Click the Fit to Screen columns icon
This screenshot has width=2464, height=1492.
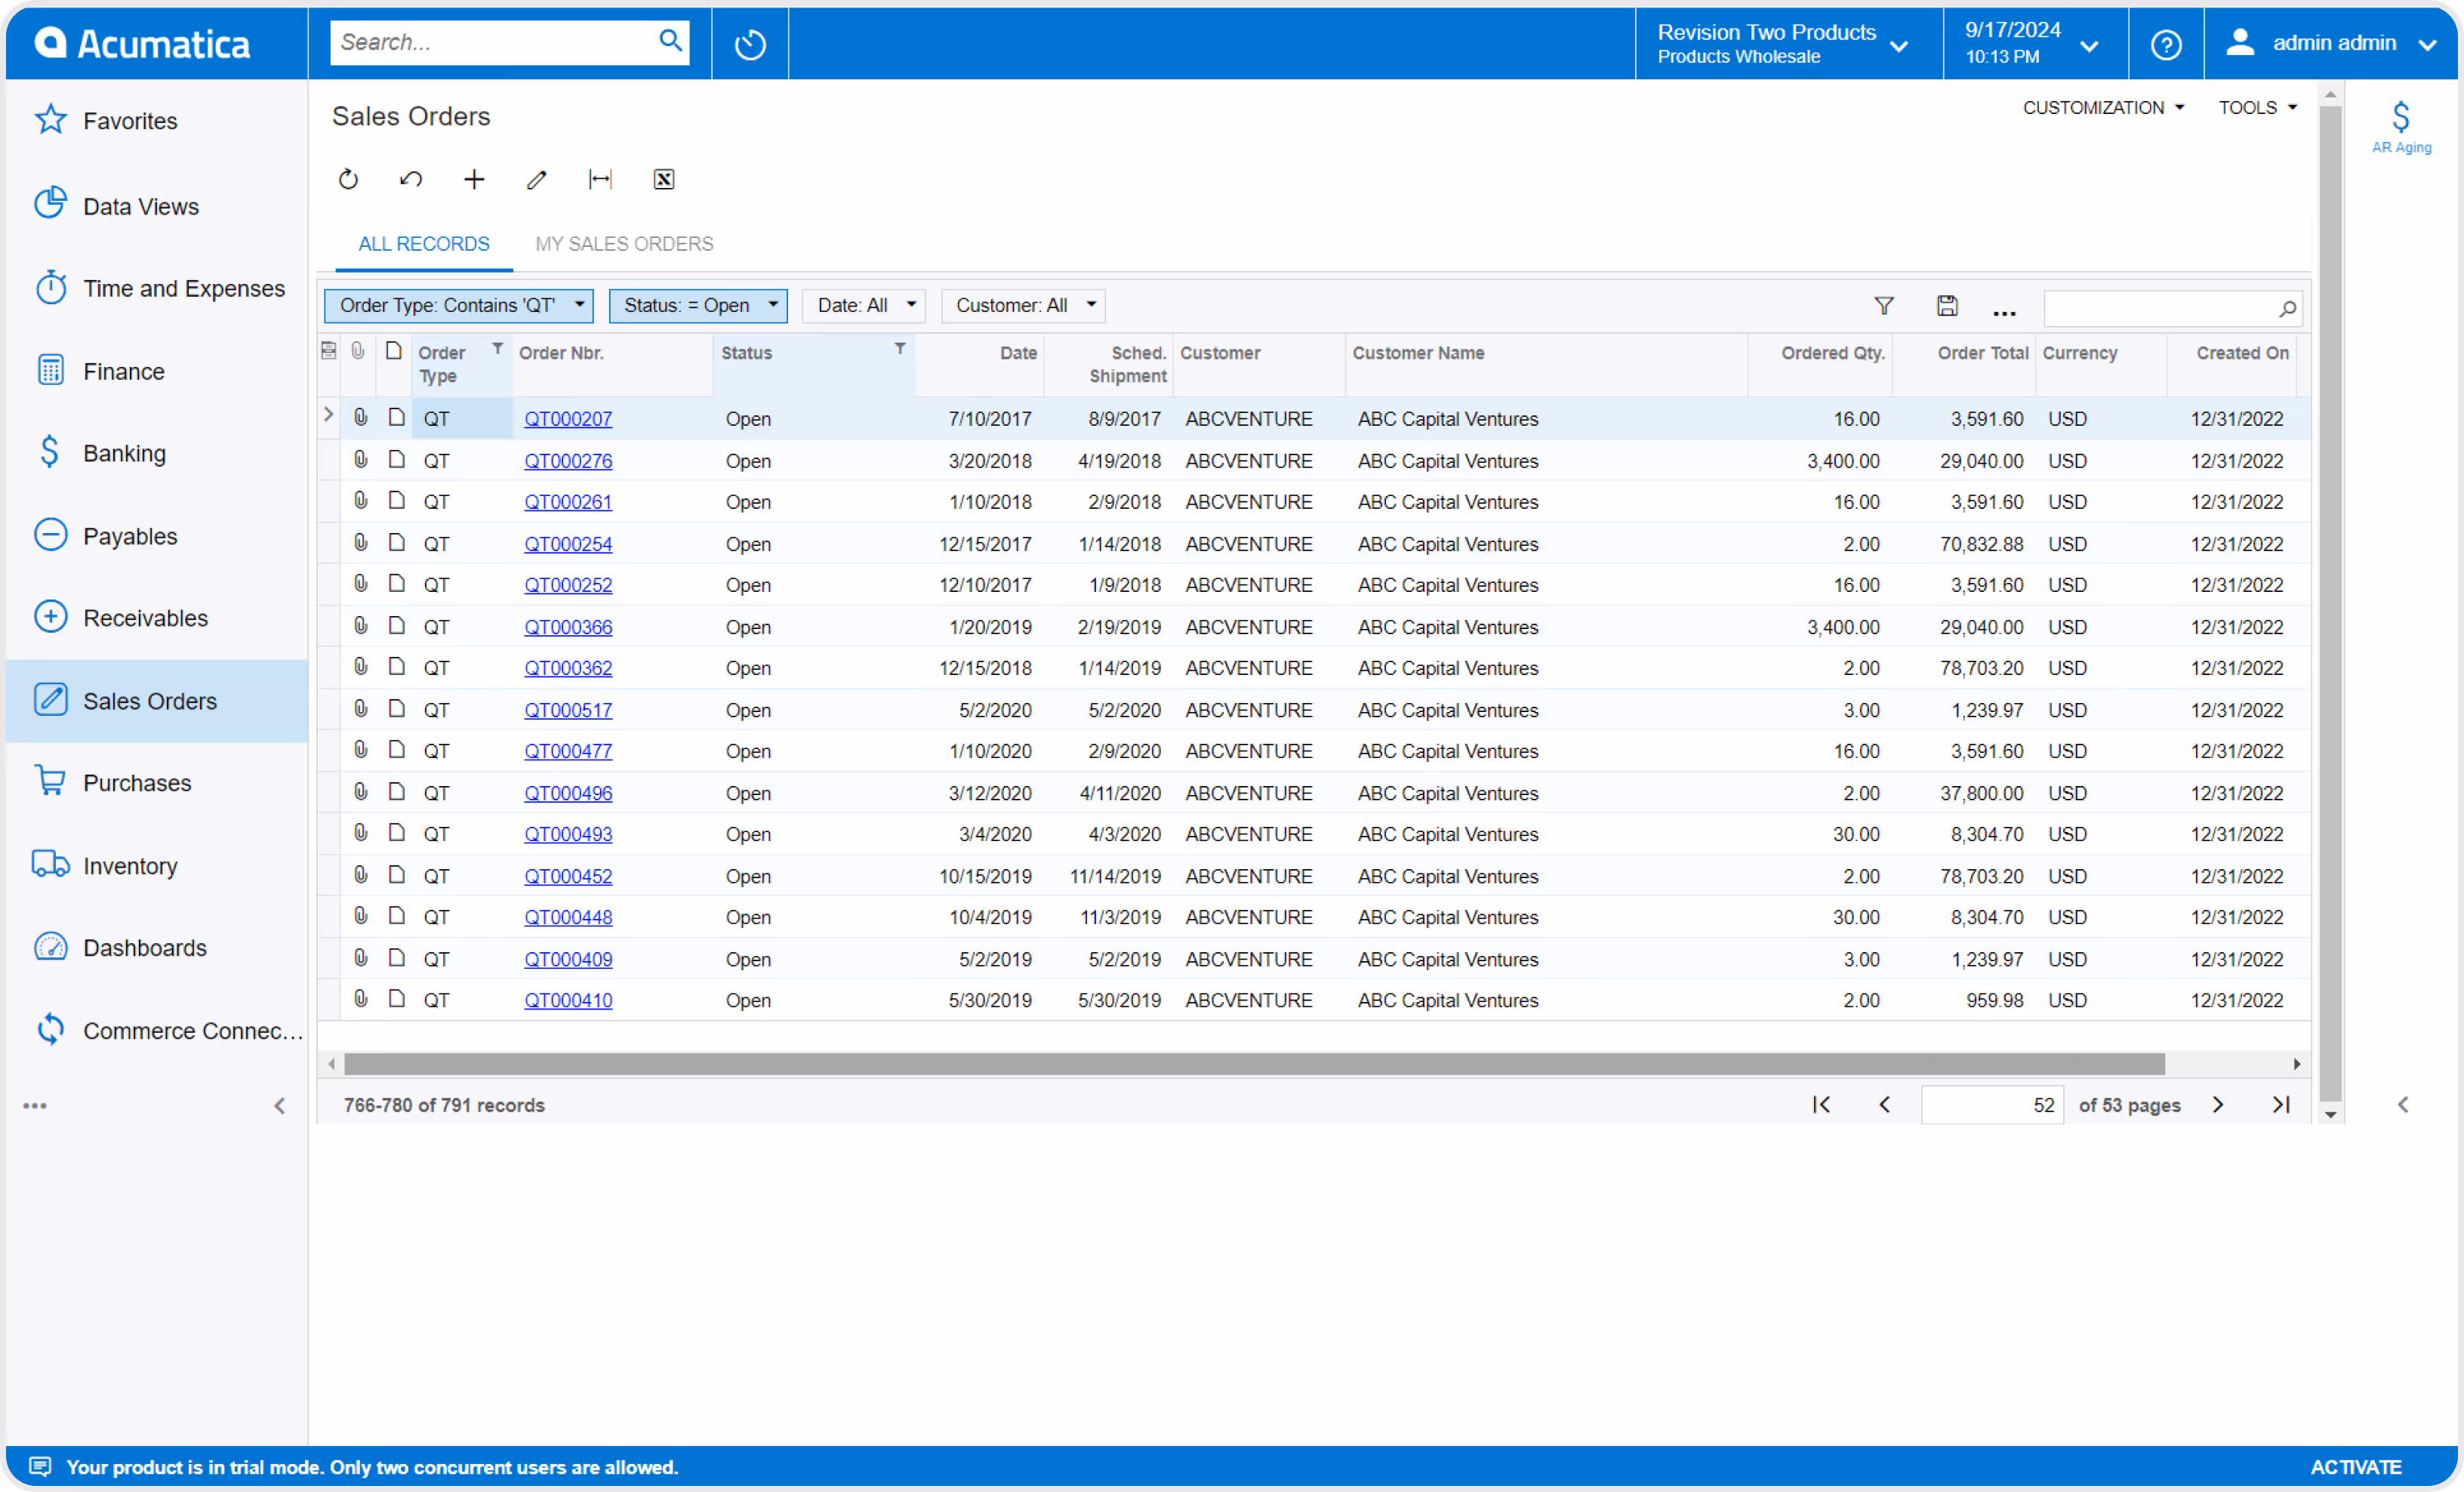coord(600,179)
